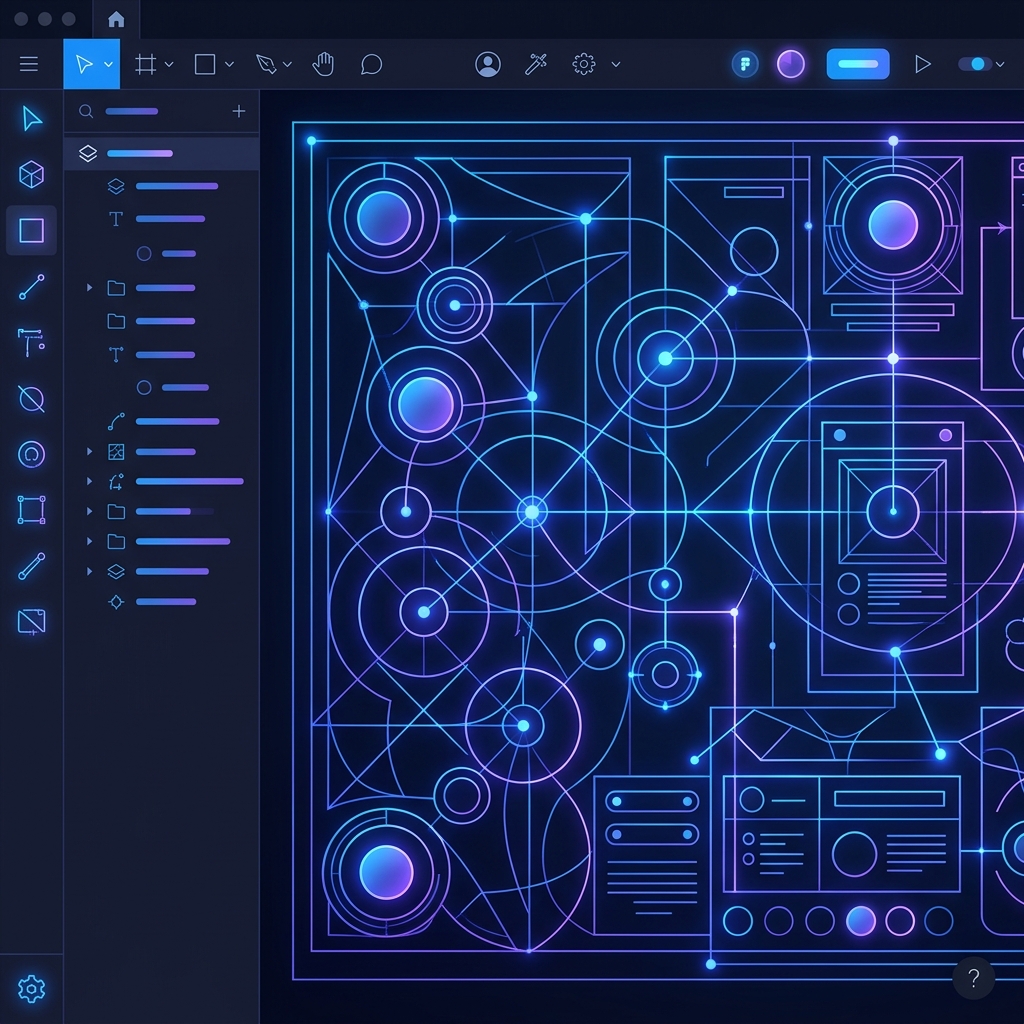Select the Comment speech-bubble tool
This screenshot has width=1024, height=1024.
(372, 64)
